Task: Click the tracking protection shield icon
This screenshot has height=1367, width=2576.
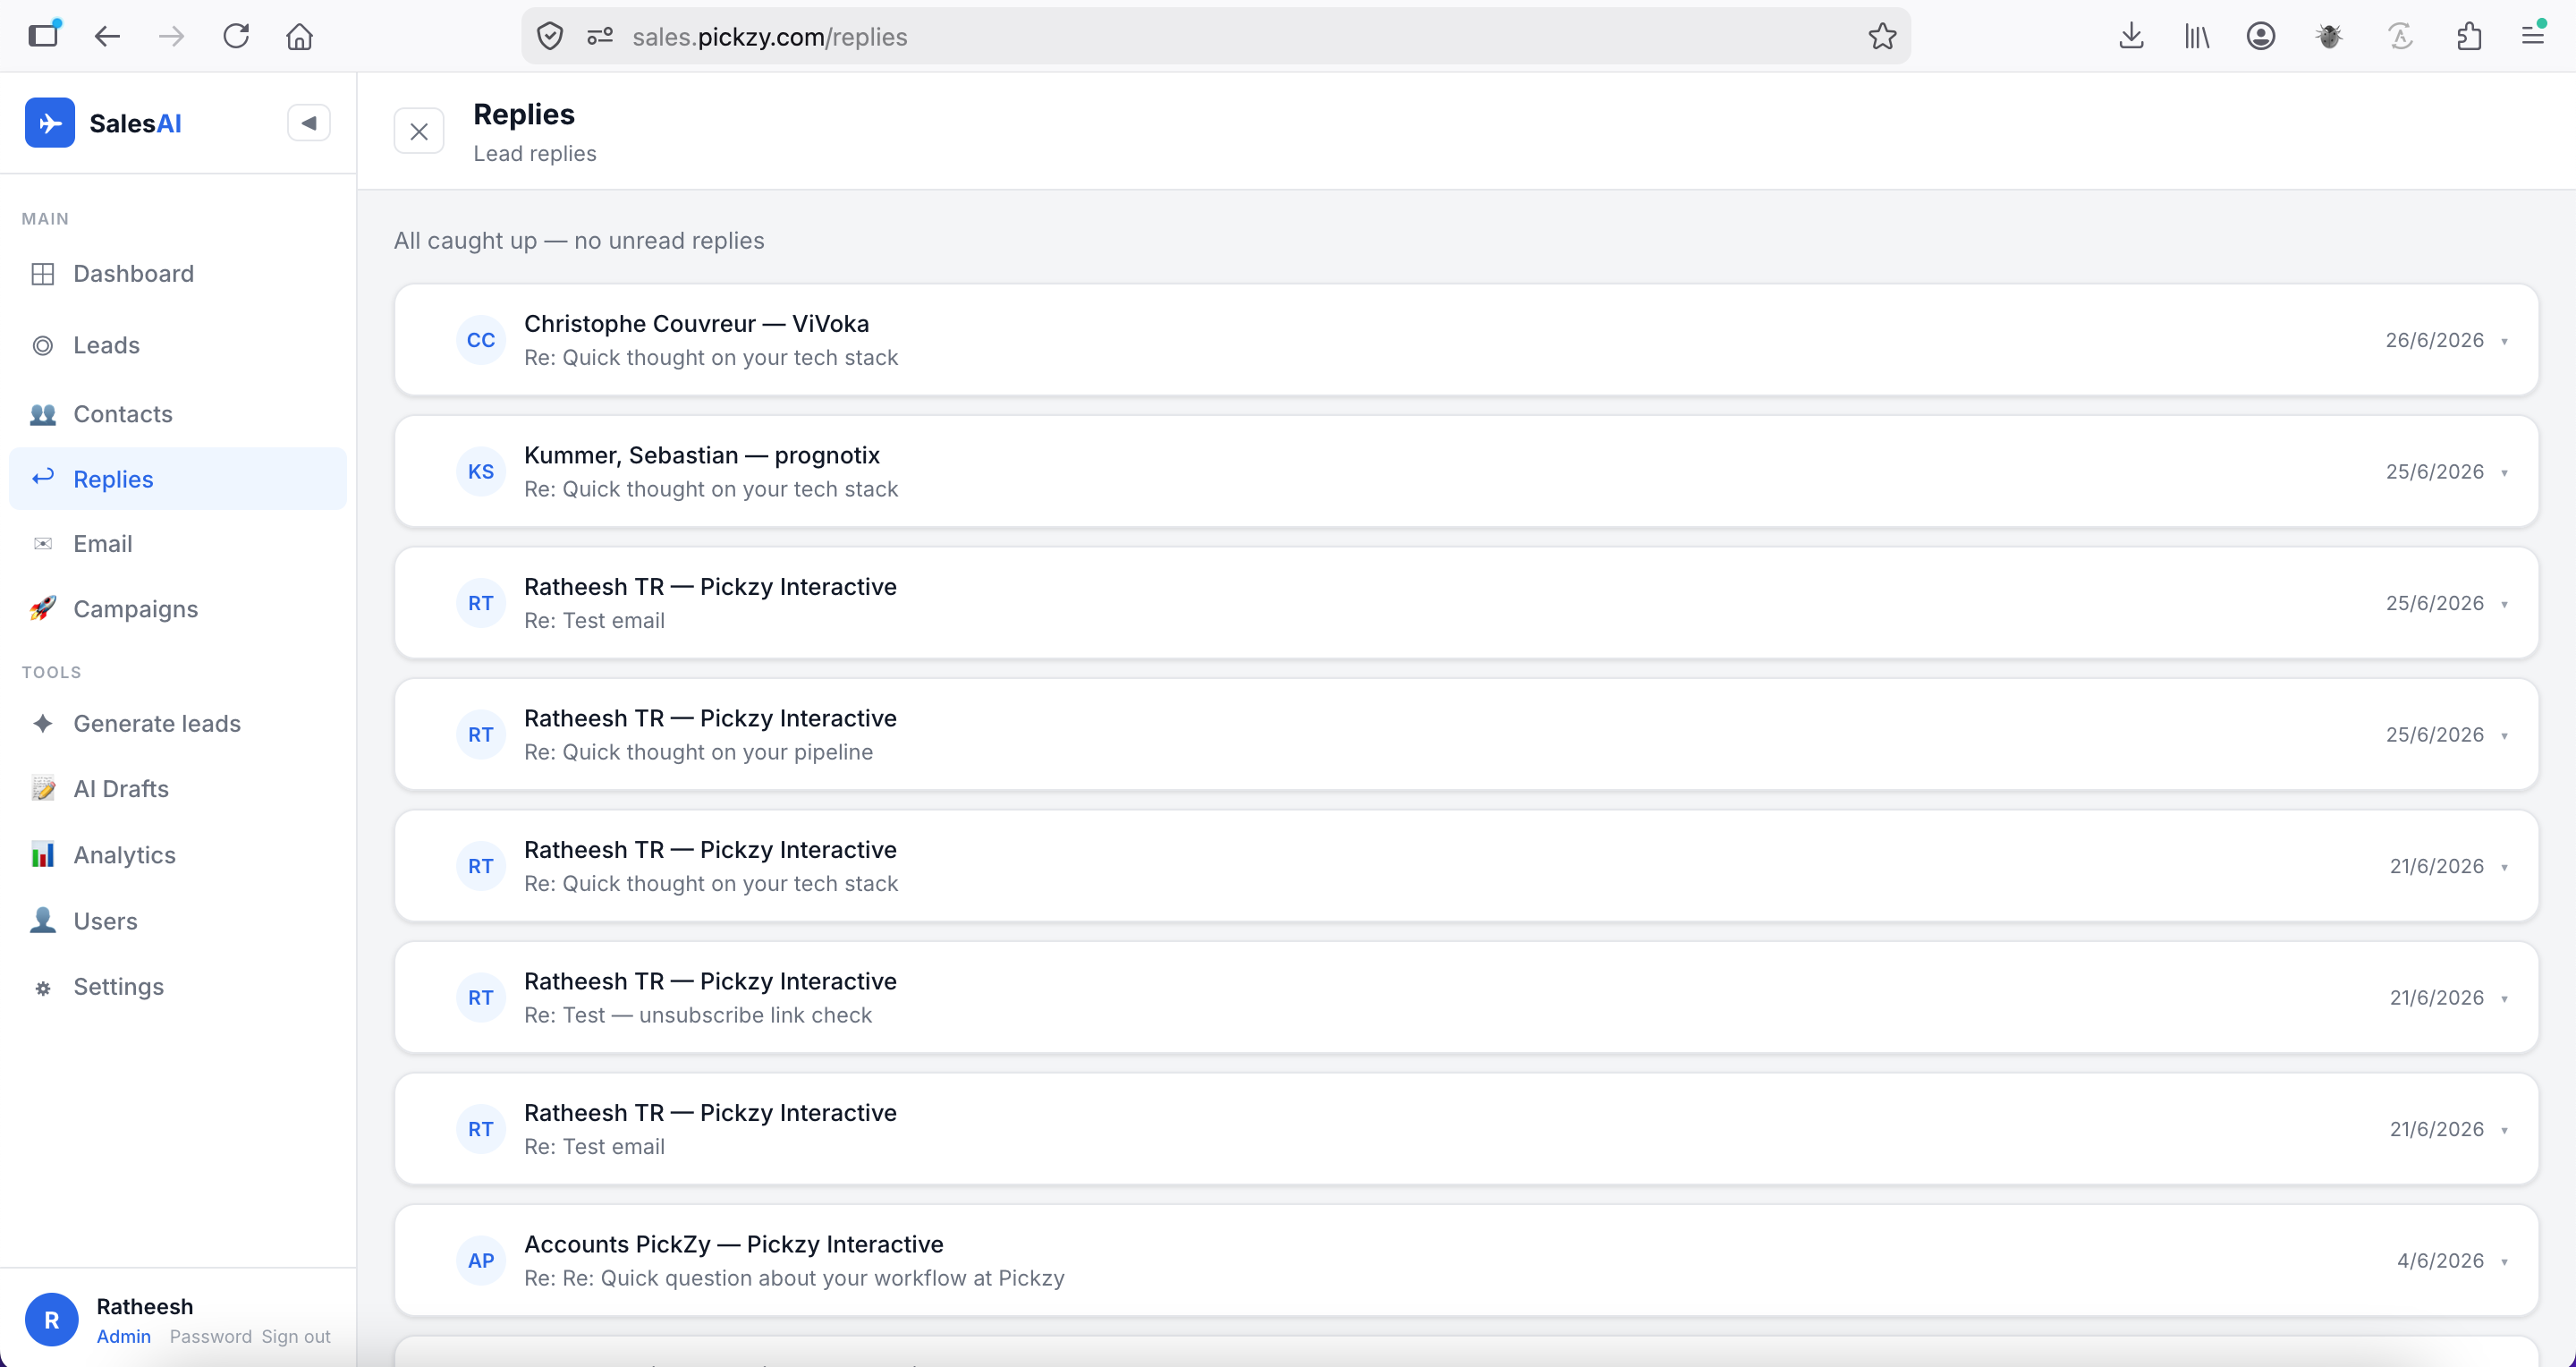Action: [550, 37]
